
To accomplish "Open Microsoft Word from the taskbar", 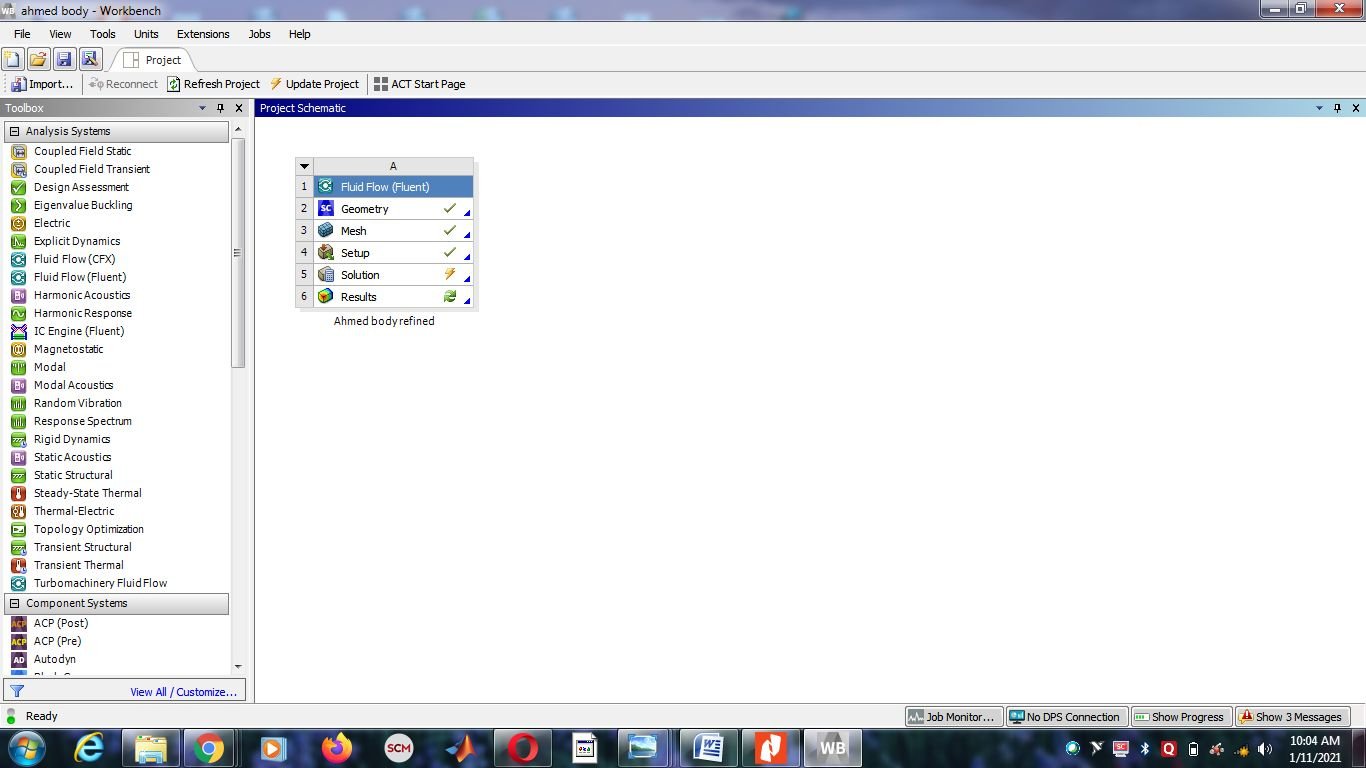I will click(708, 748).
